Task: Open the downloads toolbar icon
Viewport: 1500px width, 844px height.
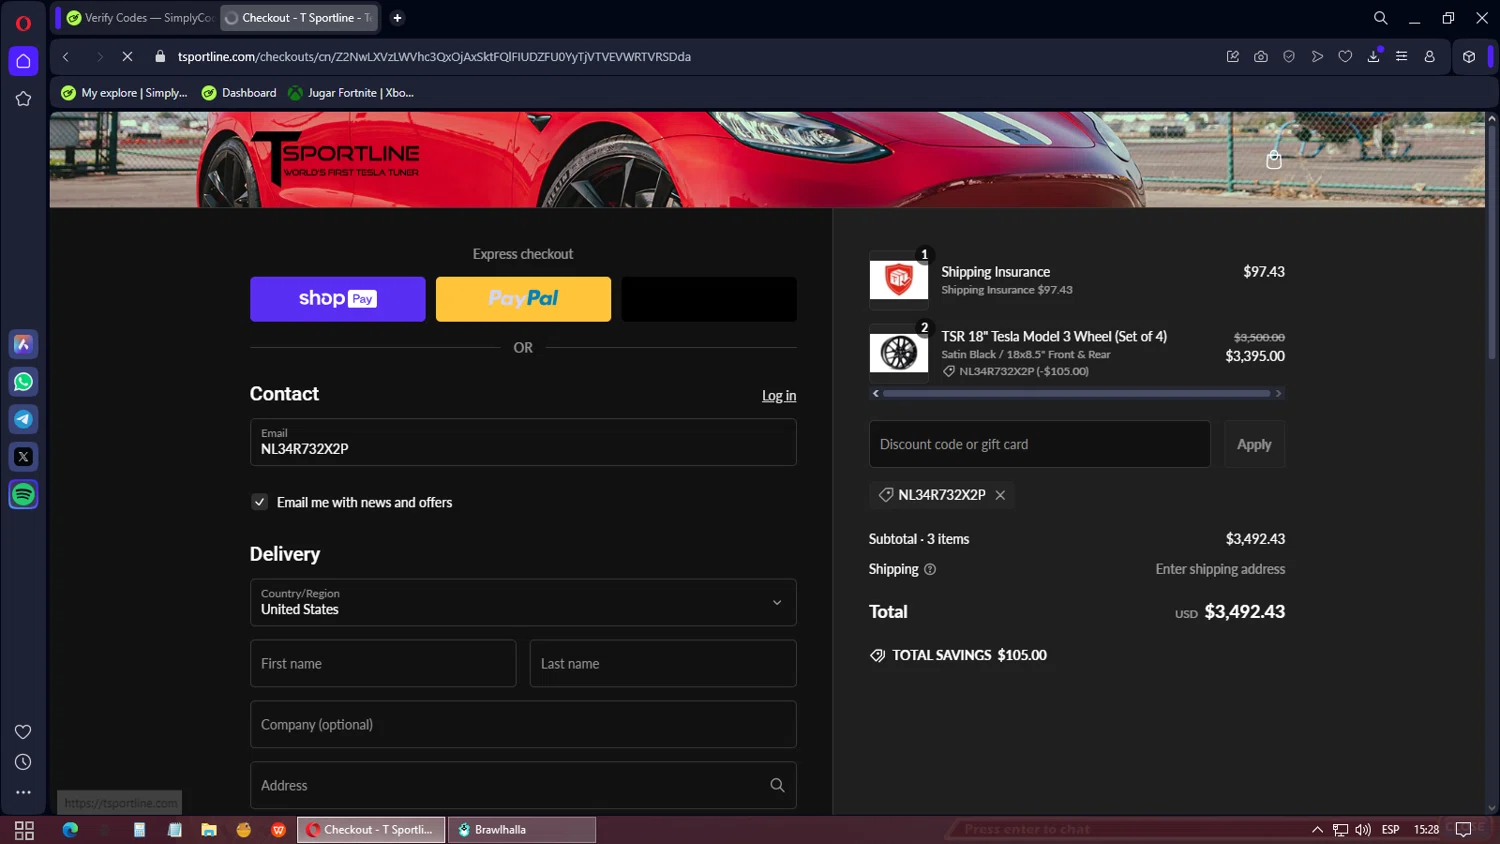Action: click(1373, 57)
